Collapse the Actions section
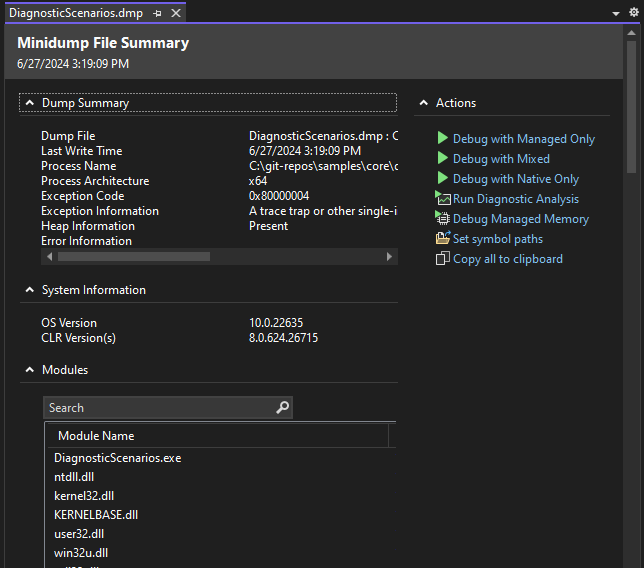 (x=424, y=103)
